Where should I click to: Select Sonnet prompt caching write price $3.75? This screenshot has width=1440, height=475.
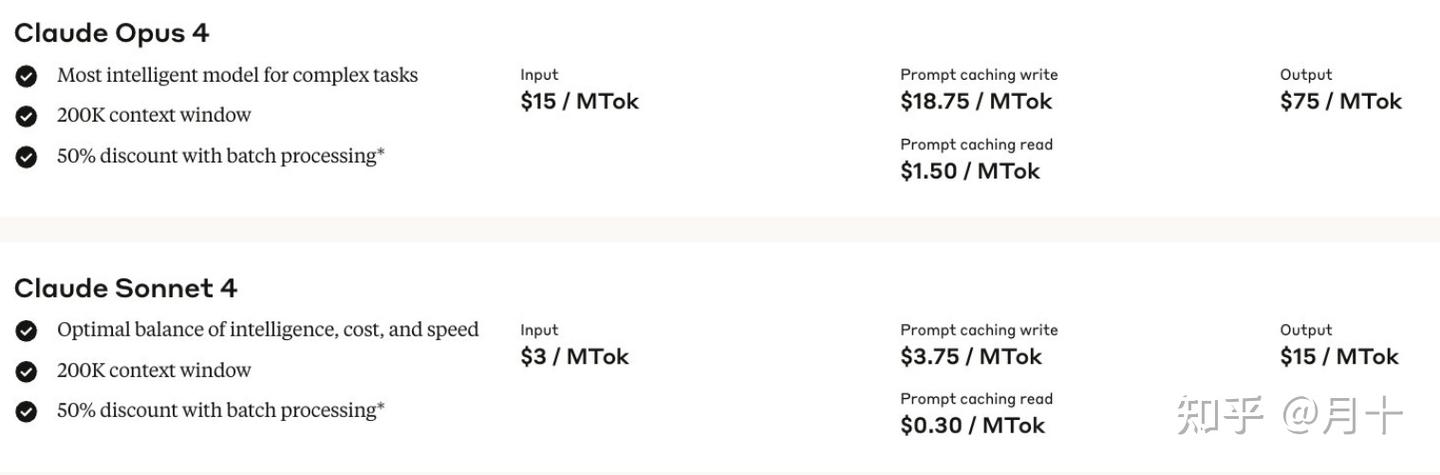pos(971,356)
